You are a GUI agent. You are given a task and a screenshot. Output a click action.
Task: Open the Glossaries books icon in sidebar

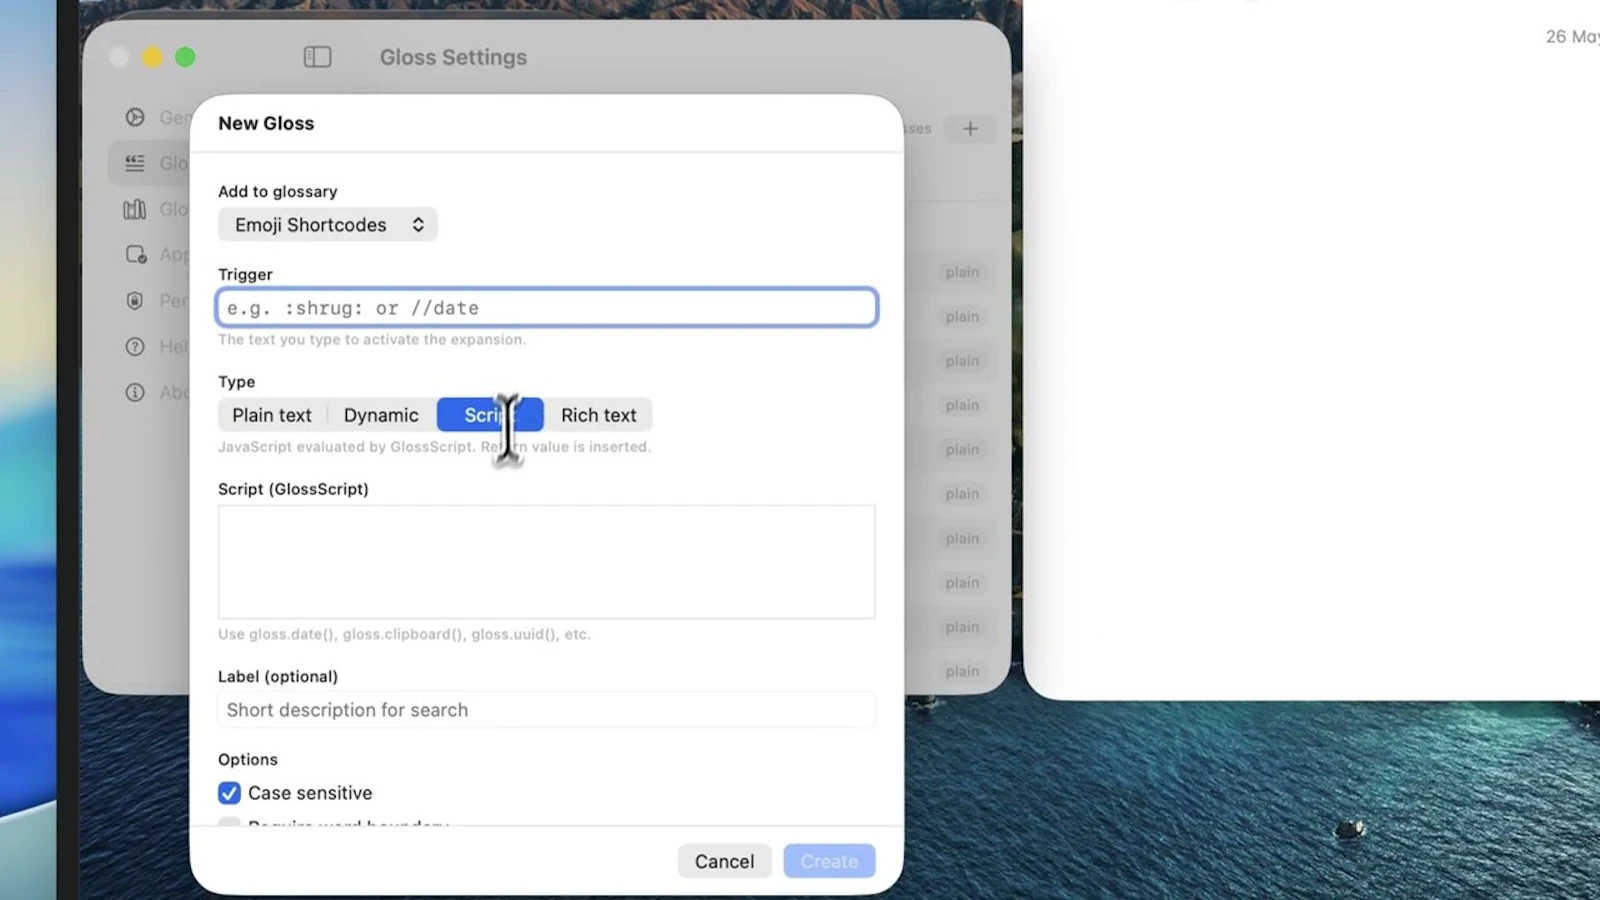pos(135,209)
